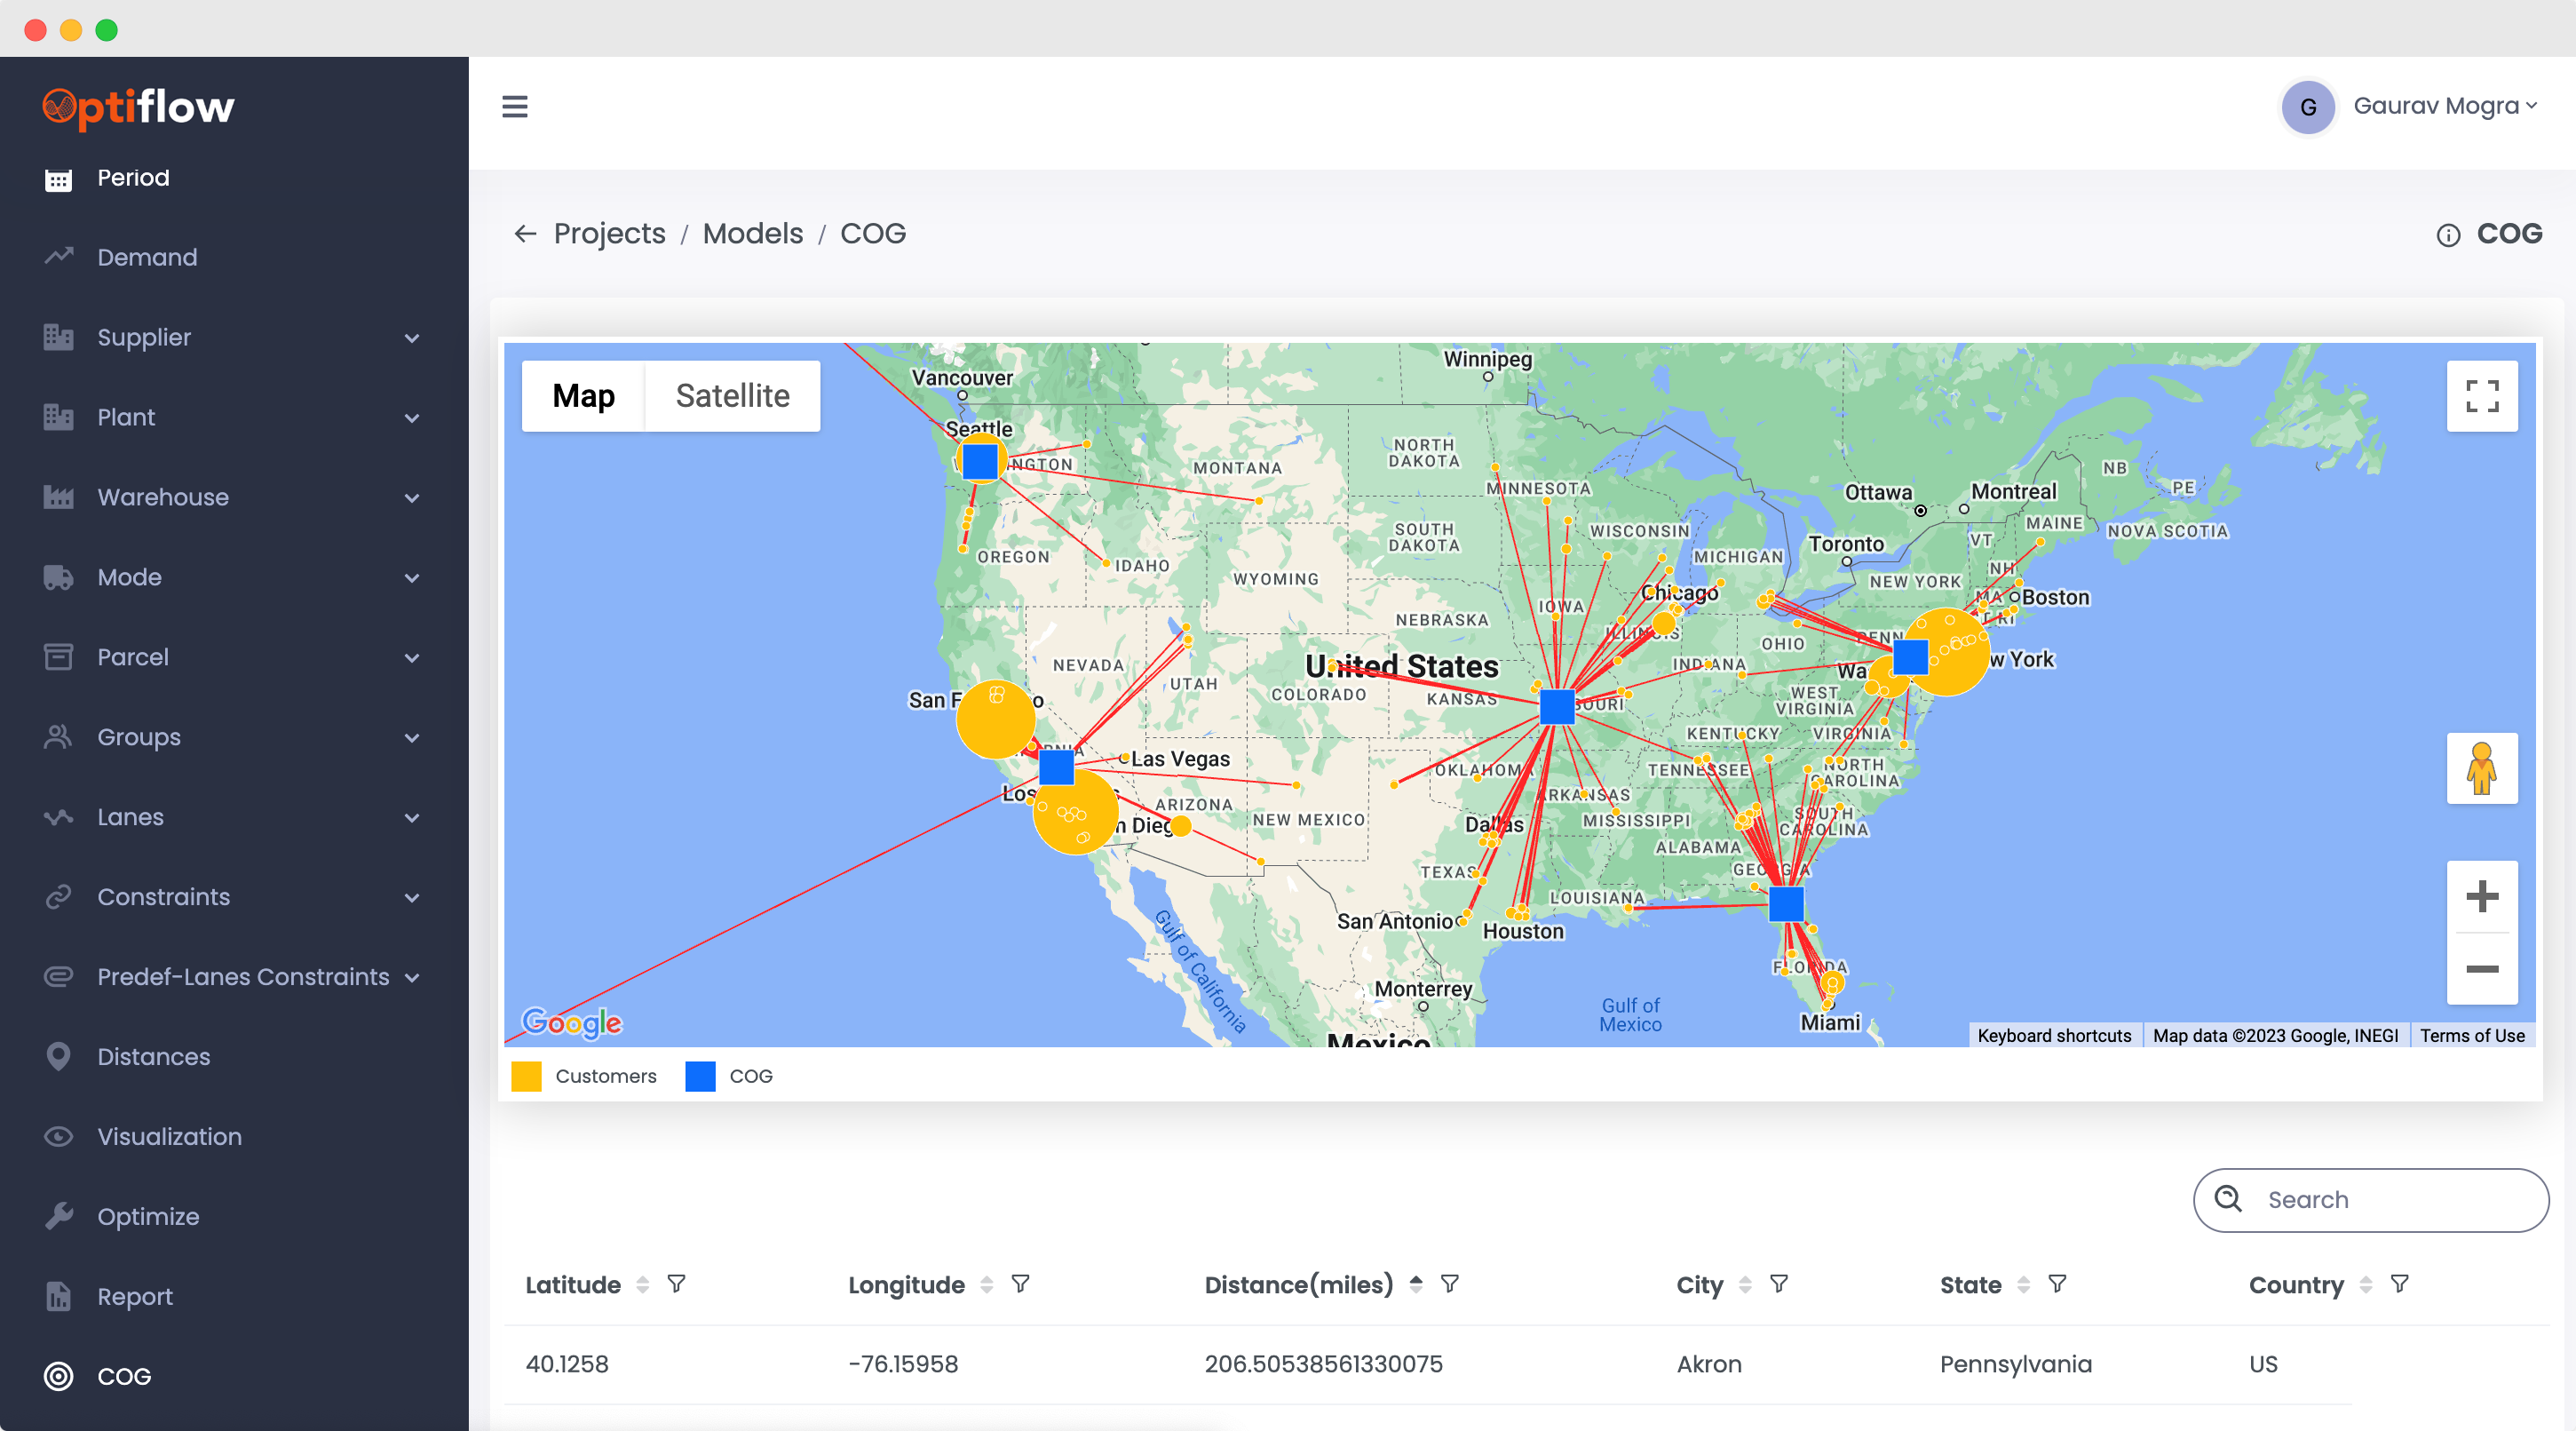Toggle map fullscreen view
2576x1431 pixels.
click(x=2481, y=396)
